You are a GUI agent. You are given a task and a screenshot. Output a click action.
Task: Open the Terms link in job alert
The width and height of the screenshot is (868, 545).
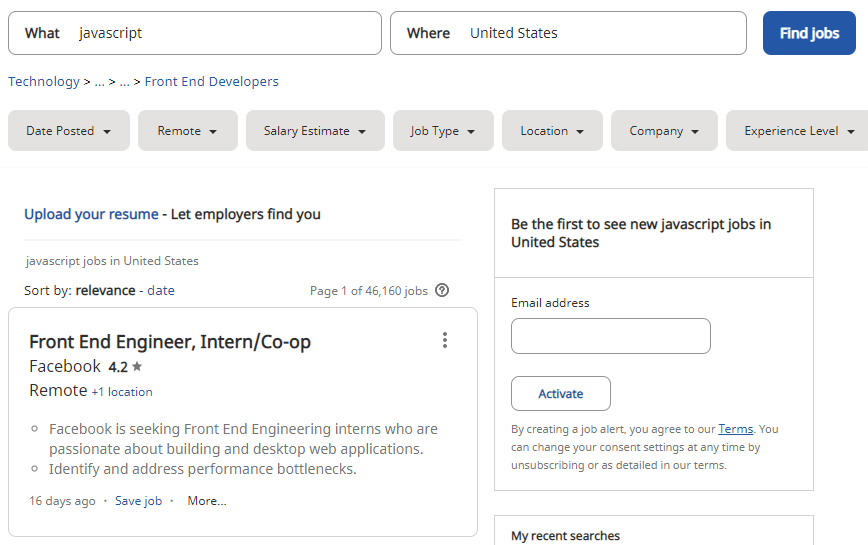pos(736,429)
